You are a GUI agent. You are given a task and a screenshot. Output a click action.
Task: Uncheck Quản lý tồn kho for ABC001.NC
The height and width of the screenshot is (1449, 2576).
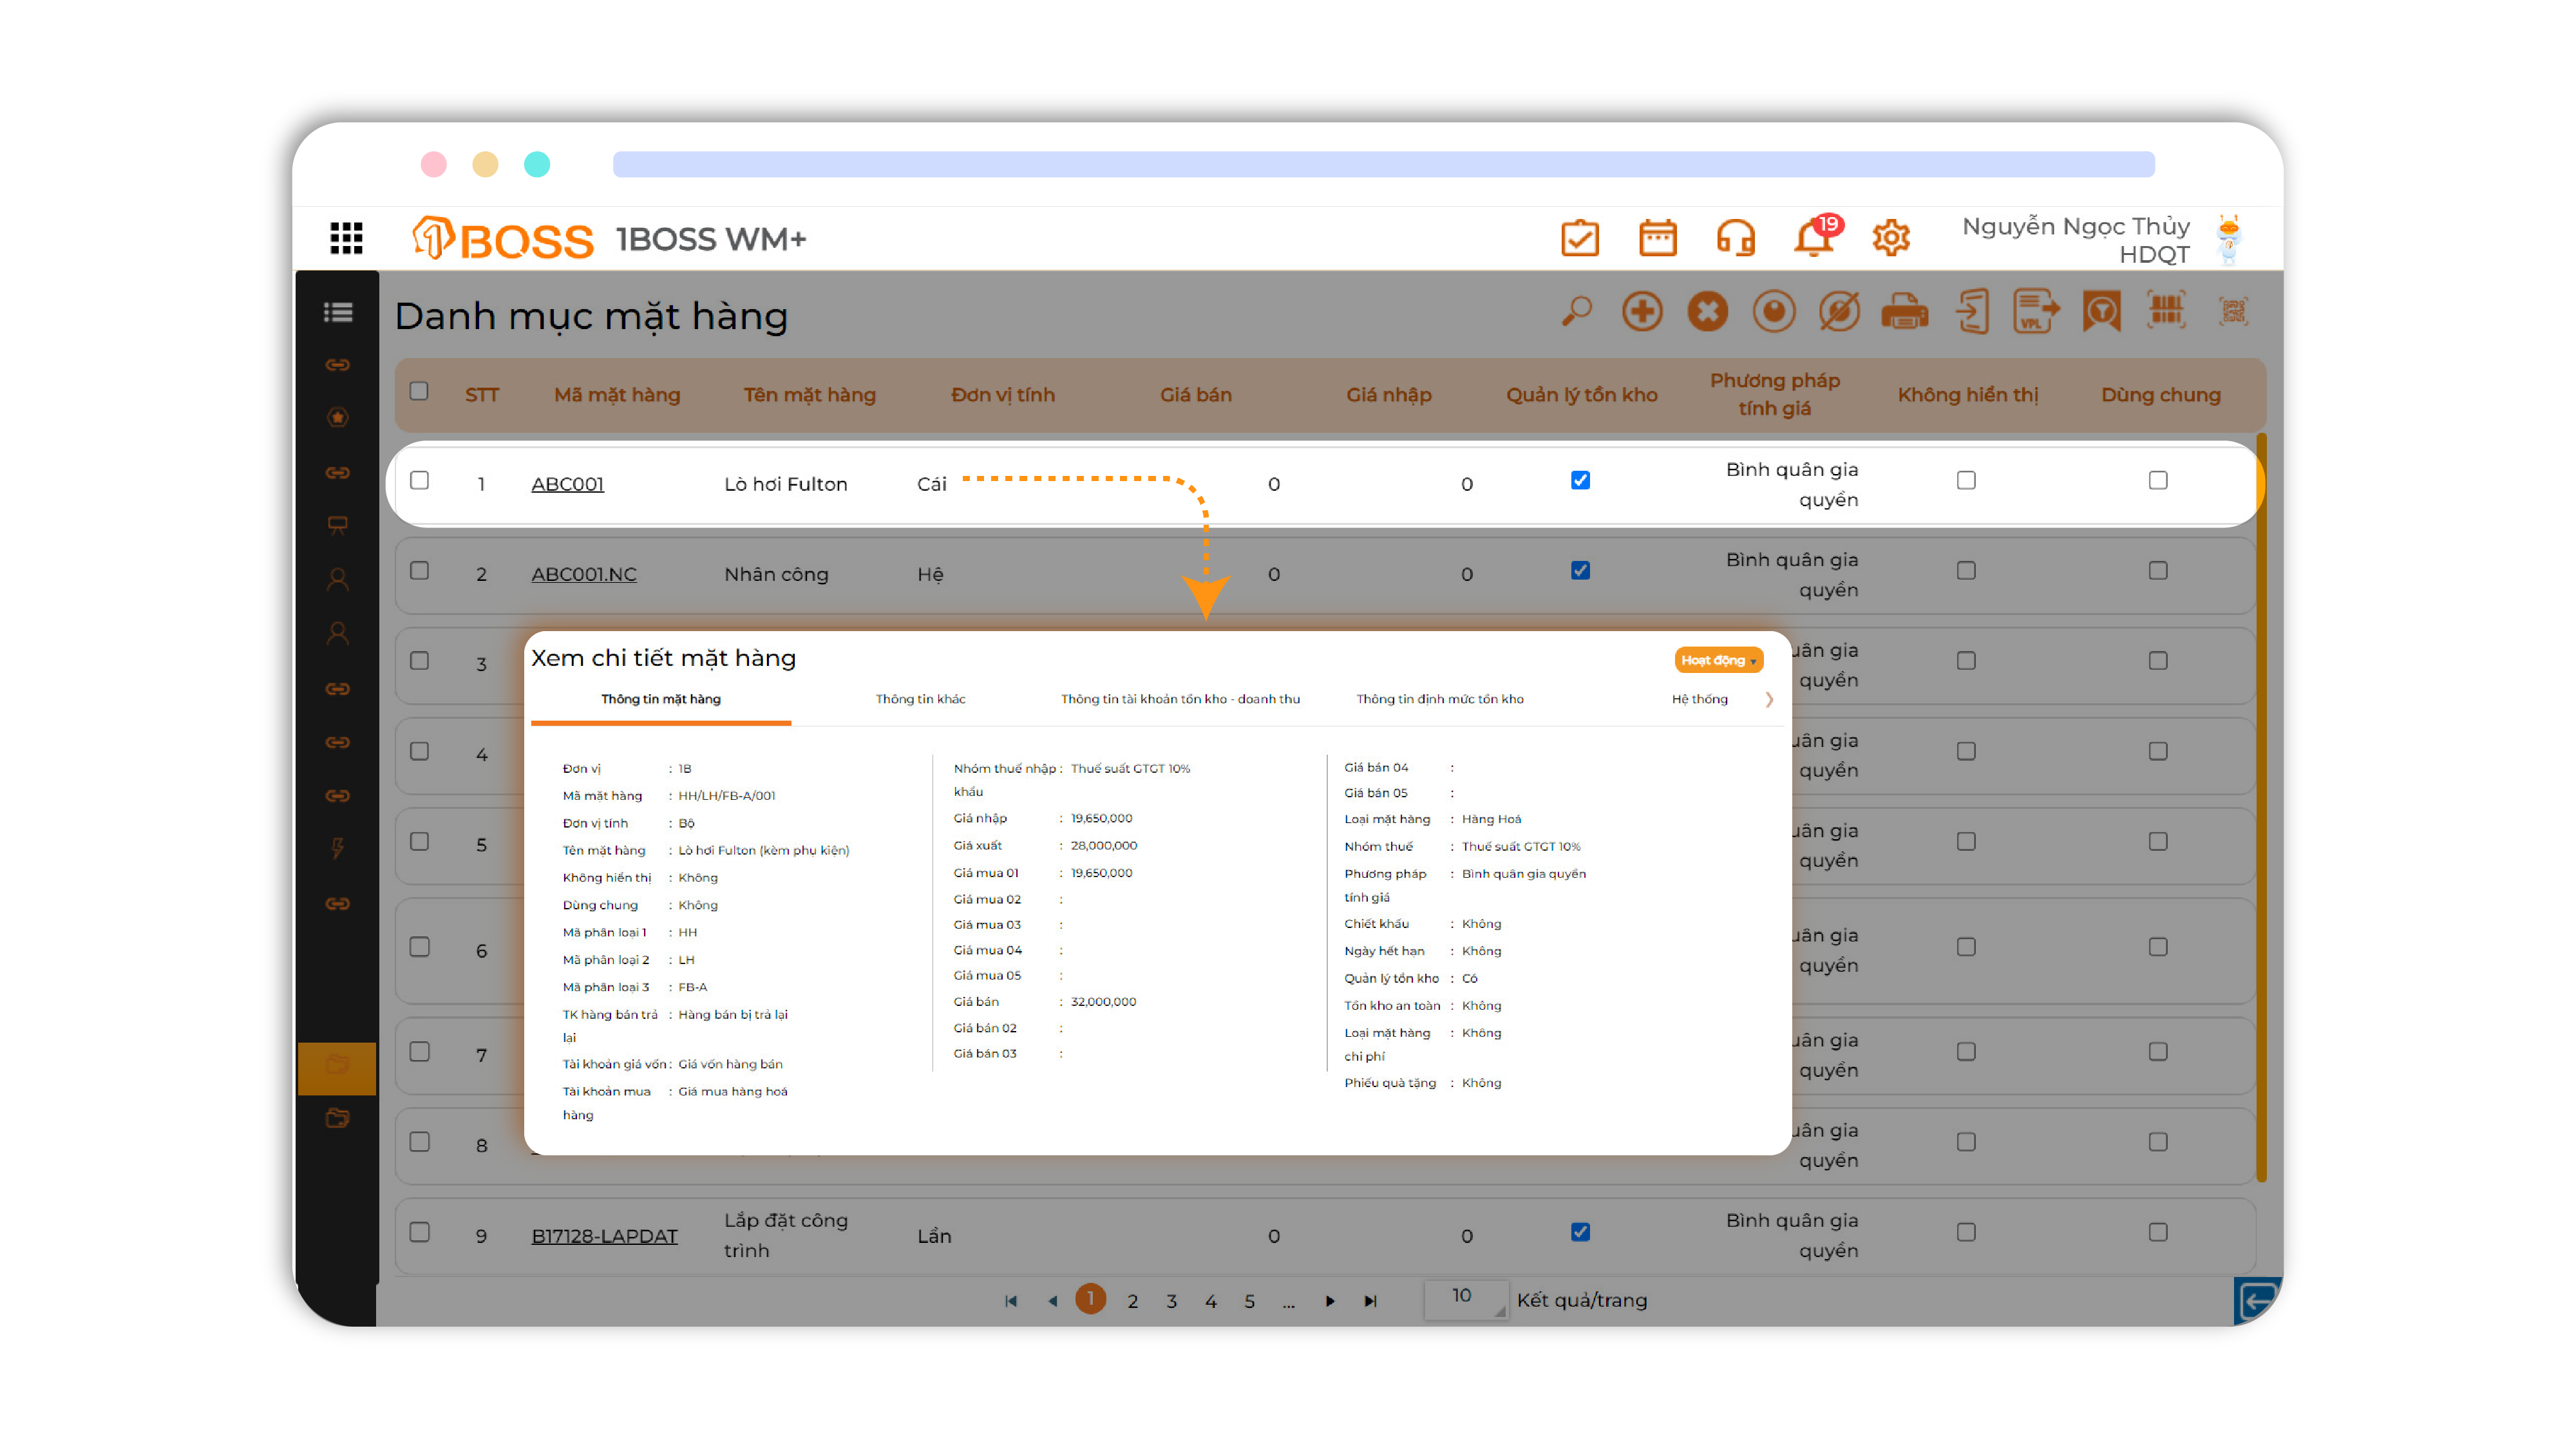point(1580,571)
